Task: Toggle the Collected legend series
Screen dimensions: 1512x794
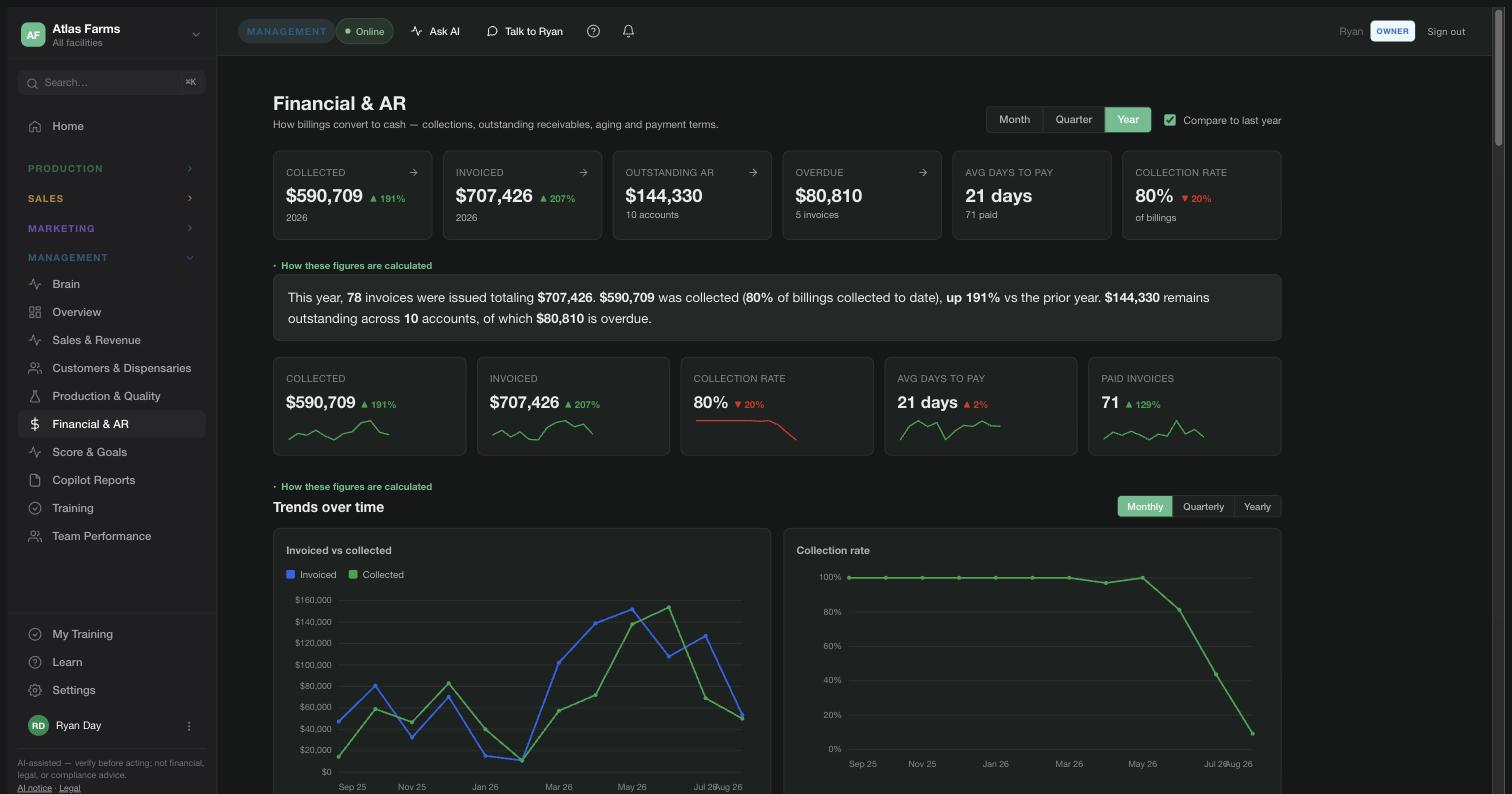Action: click(x=376, y=575)
